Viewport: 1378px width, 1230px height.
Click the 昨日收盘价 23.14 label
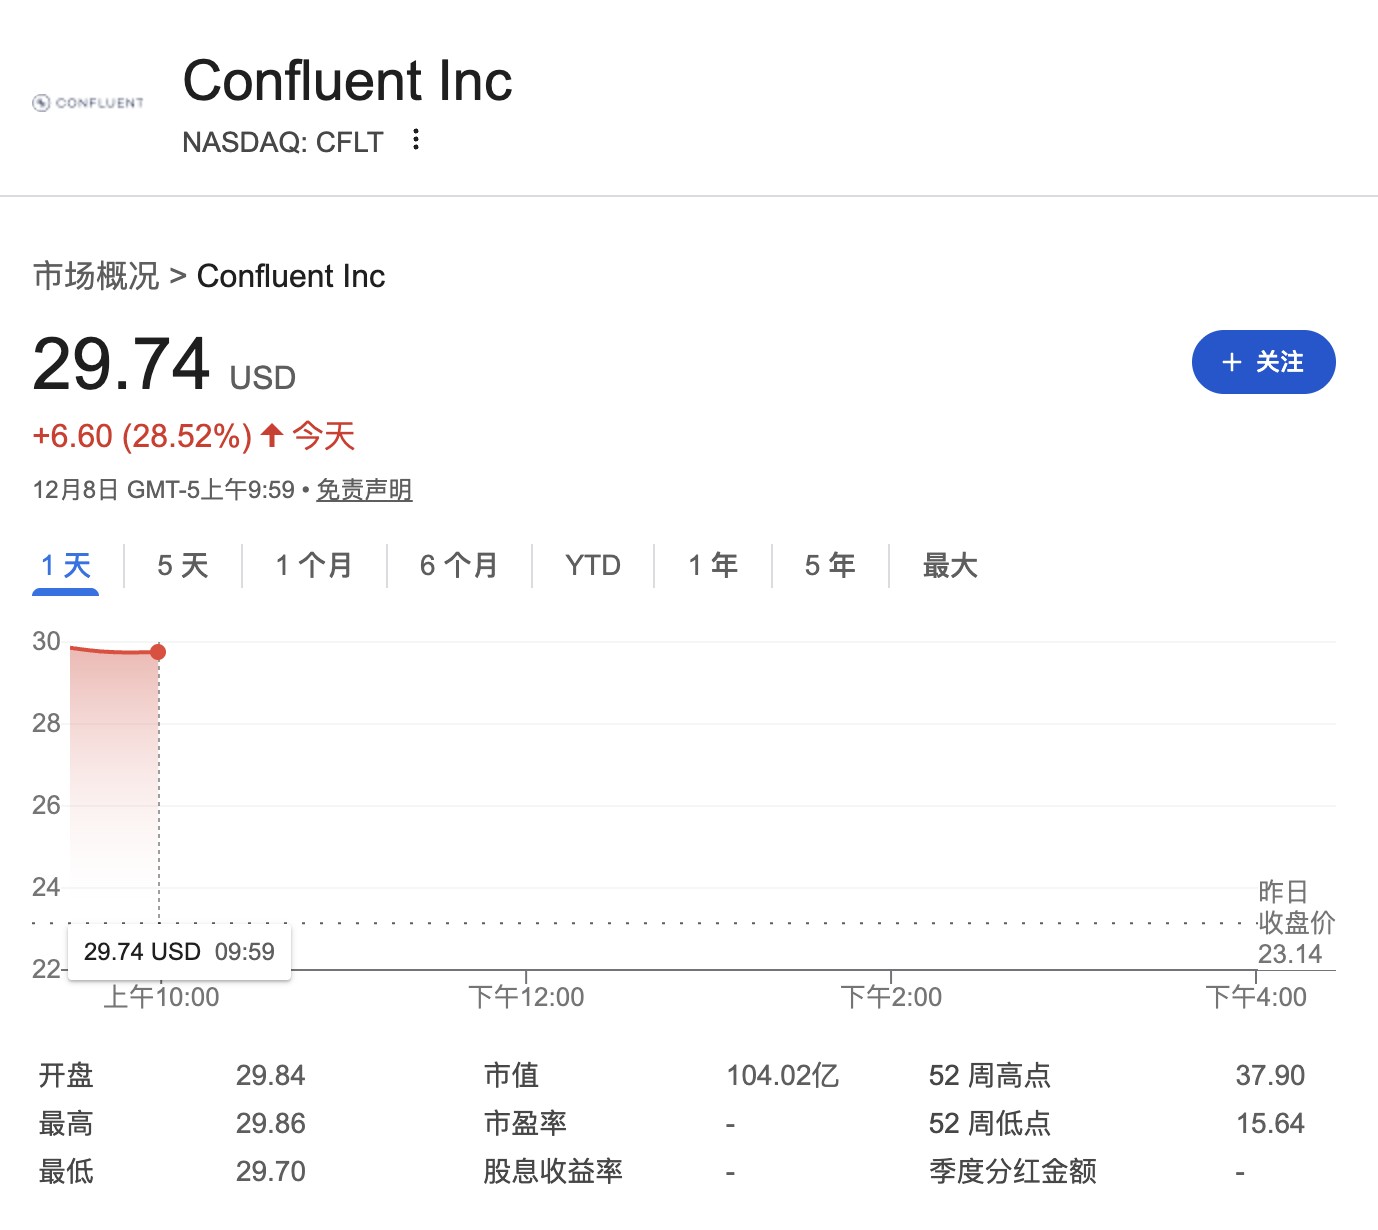[1295, 923]
